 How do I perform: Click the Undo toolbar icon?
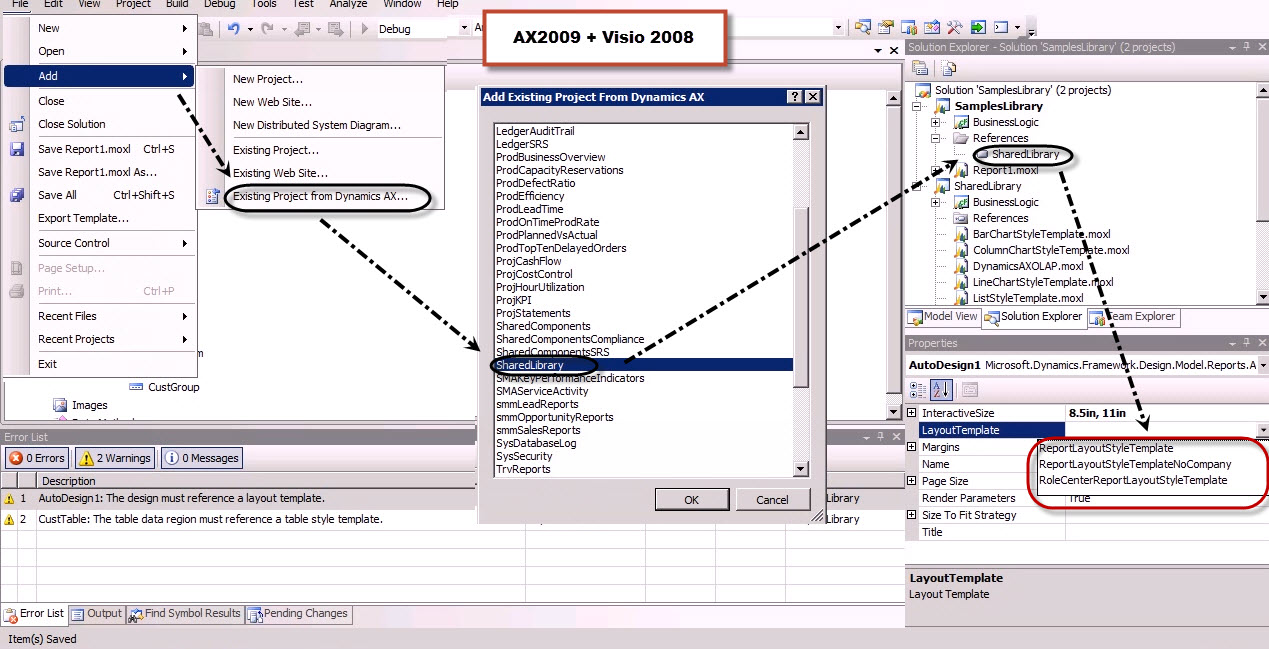pos(233,29)
